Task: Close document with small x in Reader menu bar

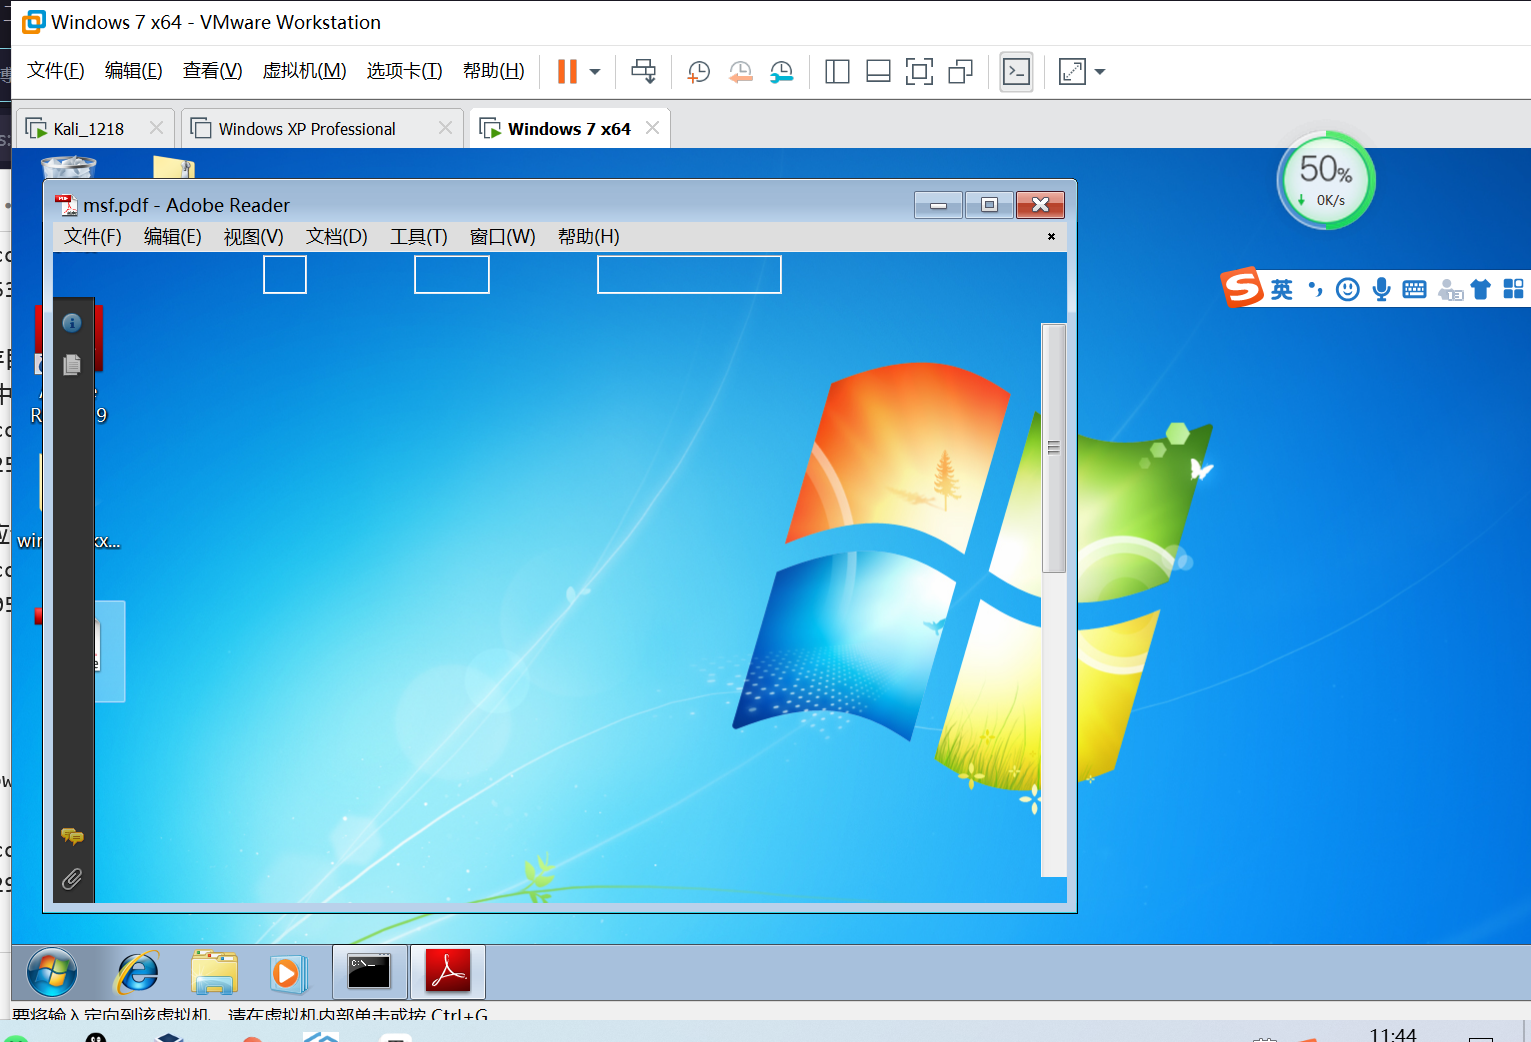Action: [1051, 237]
